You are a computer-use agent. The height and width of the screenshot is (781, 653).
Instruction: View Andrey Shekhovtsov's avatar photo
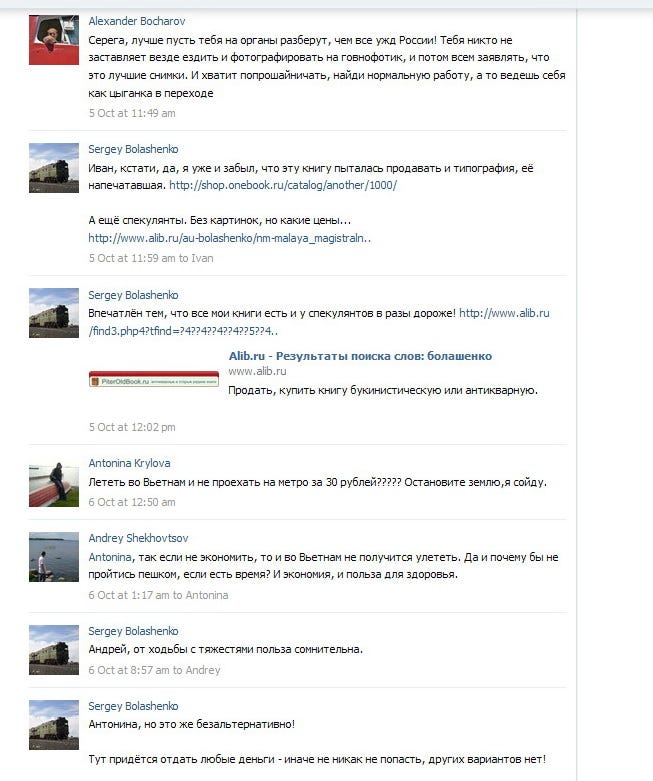point(54,557)
